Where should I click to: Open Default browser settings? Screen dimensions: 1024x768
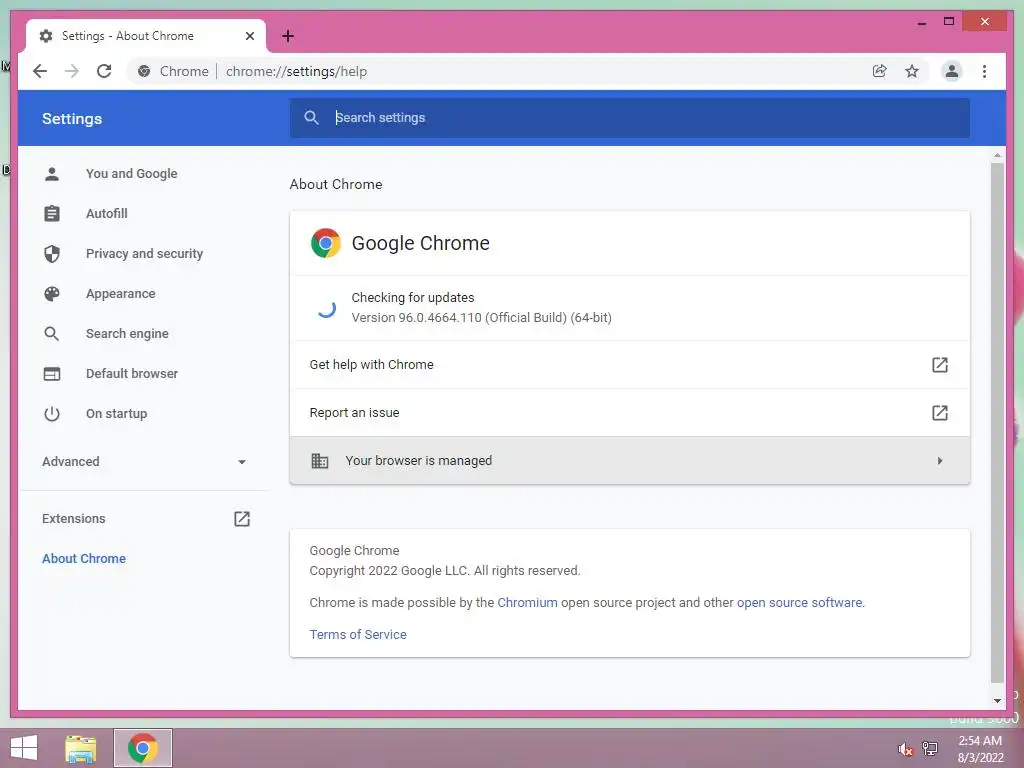(x=132, y=374)
